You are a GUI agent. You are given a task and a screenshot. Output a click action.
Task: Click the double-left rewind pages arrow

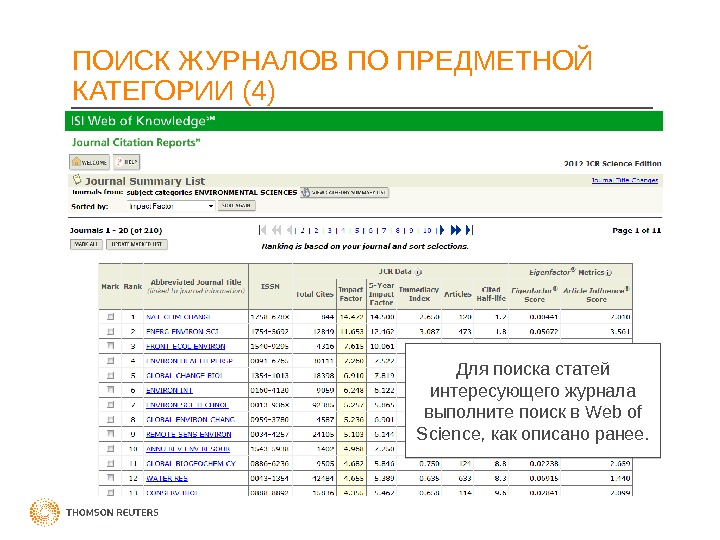(x=276, y=230)
